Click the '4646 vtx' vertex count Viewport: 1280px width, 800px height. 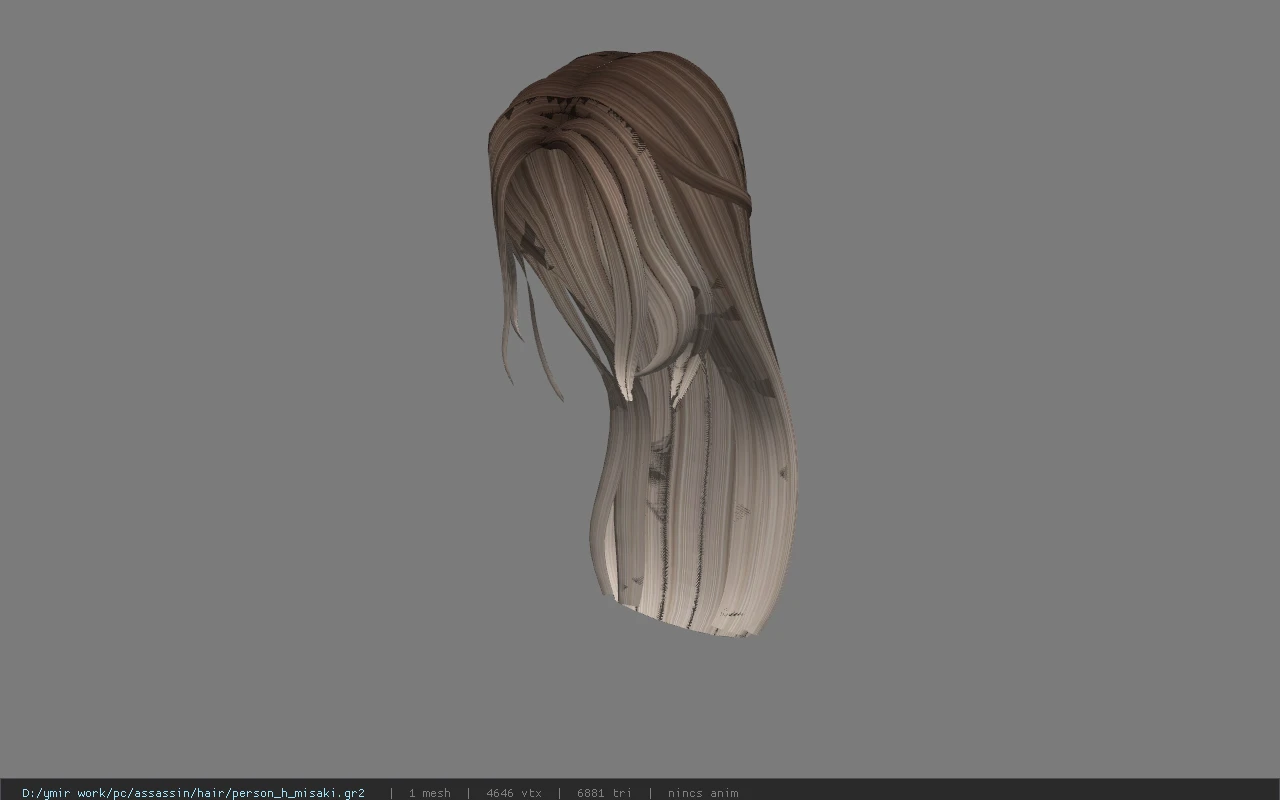(514, 793)
